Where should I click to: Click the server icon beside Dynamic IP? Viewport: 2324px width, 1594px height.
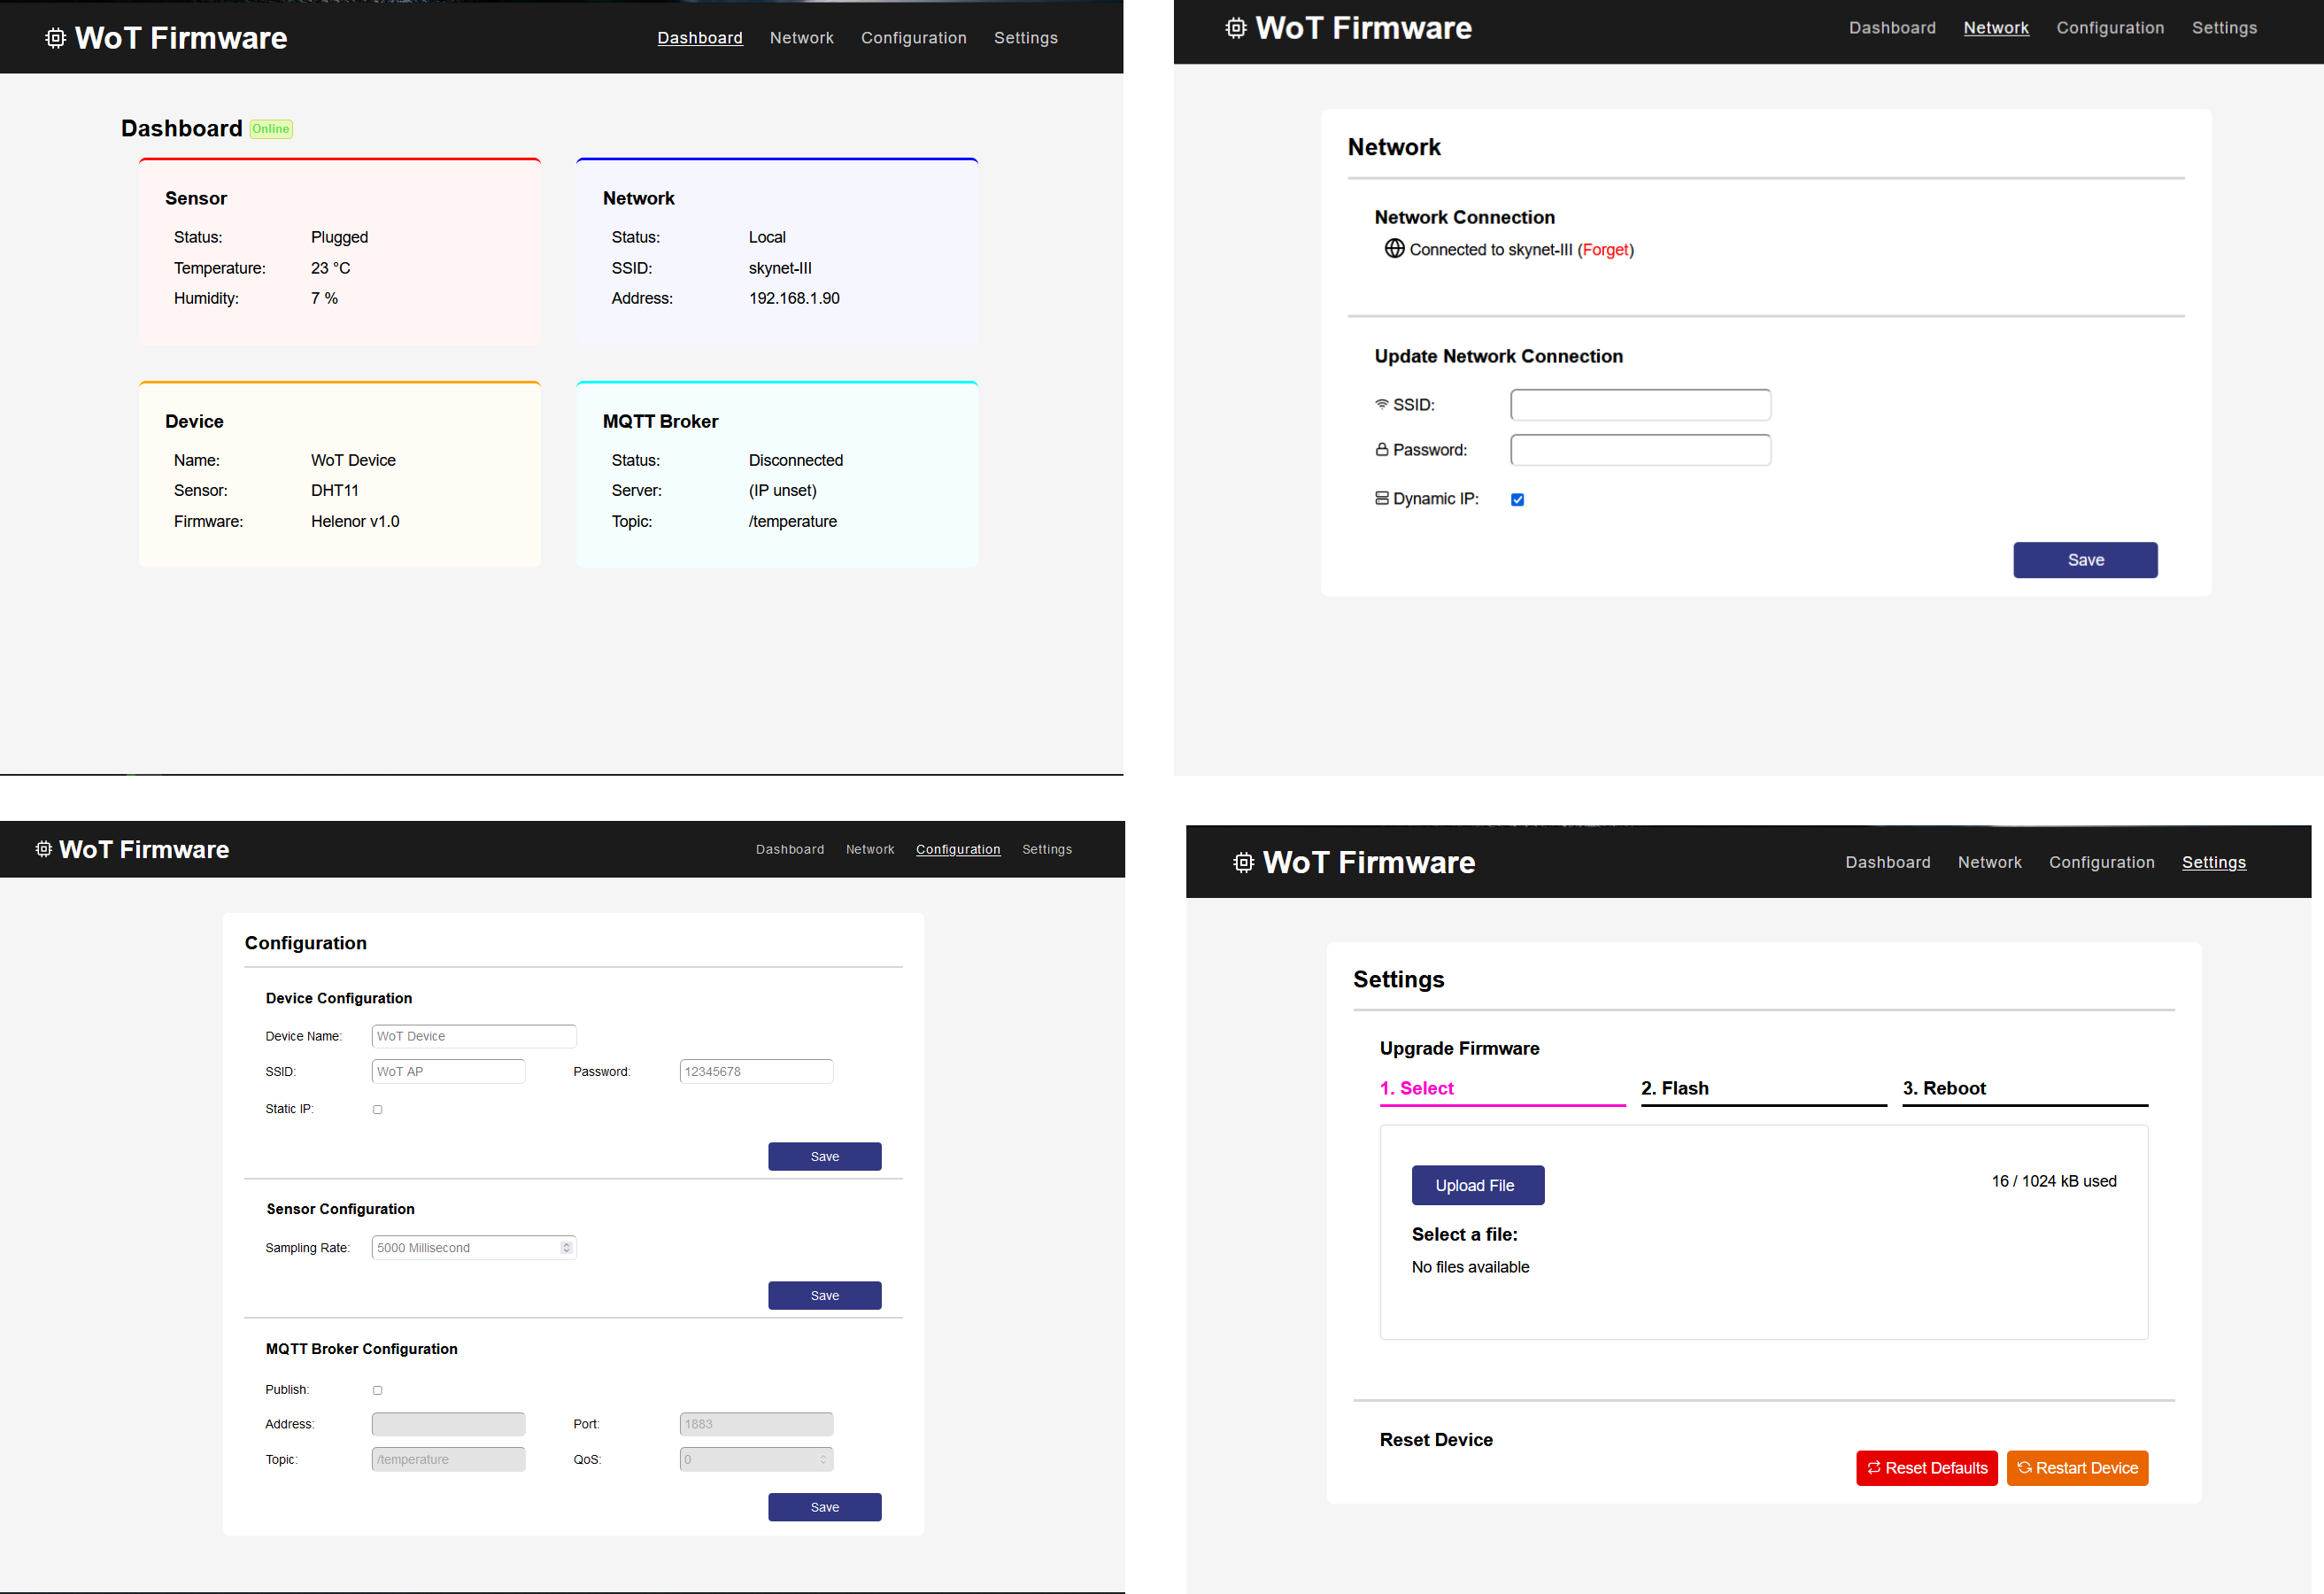[x=1381, y=498]
